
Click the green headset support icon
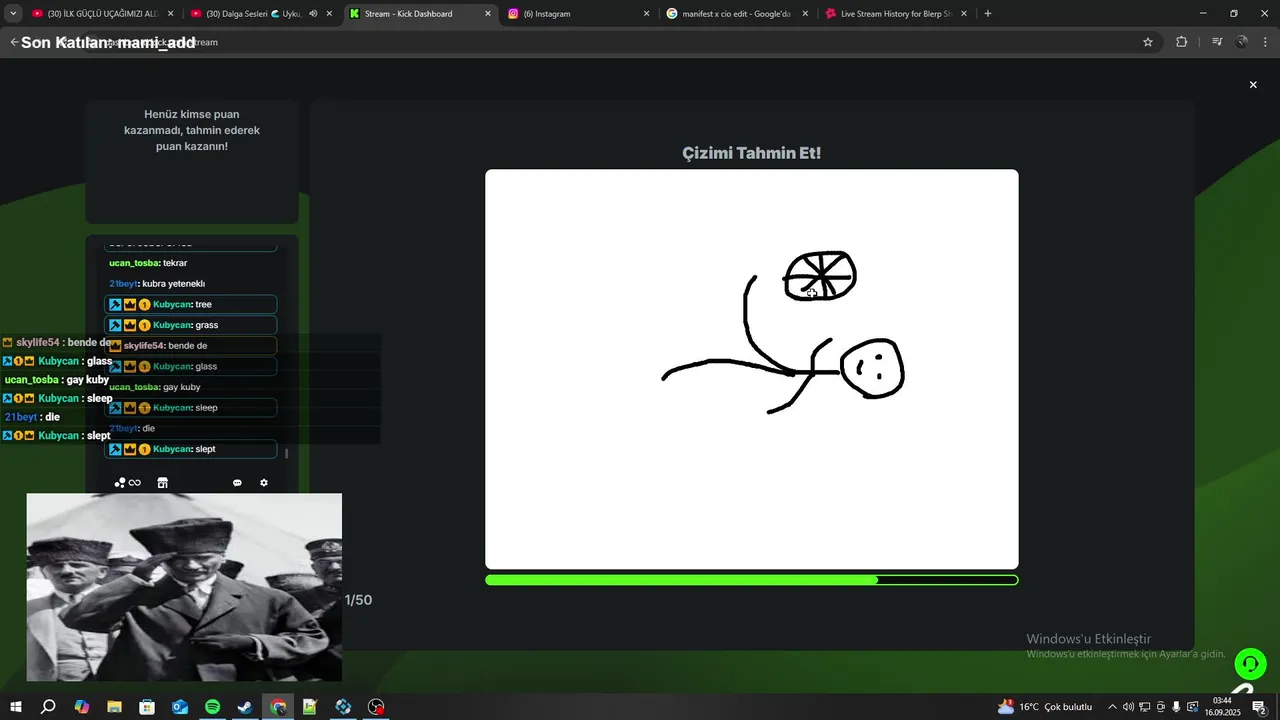(1250, 664)
